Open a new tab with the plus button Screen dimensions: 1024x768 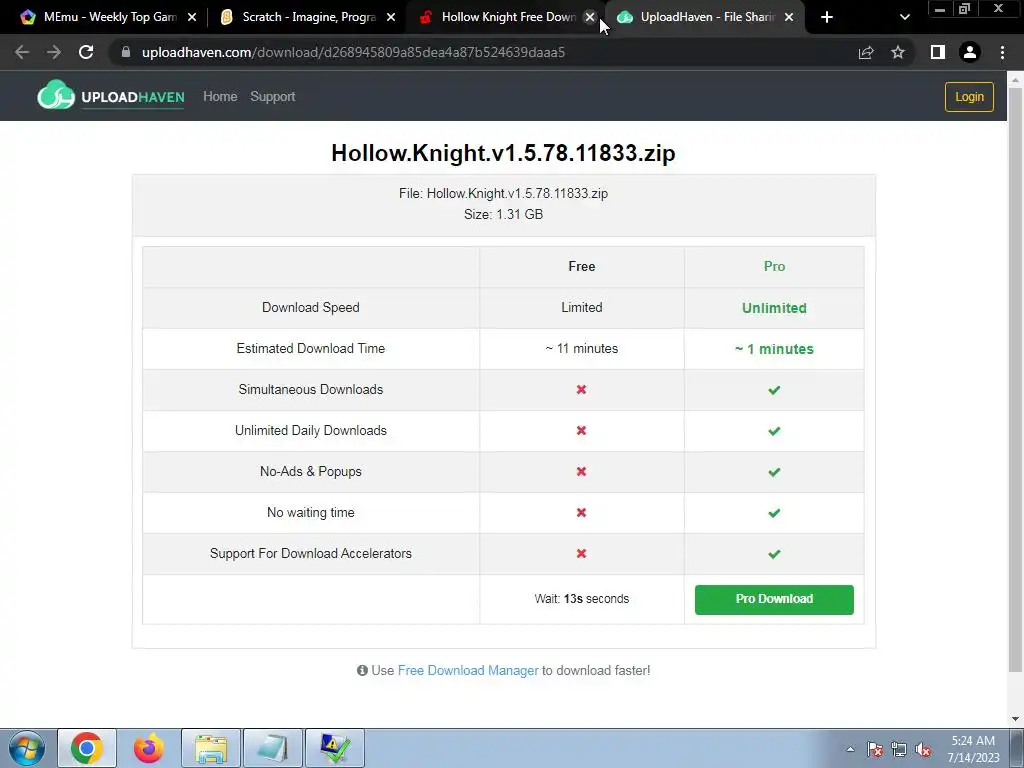[x=827, y=17]
